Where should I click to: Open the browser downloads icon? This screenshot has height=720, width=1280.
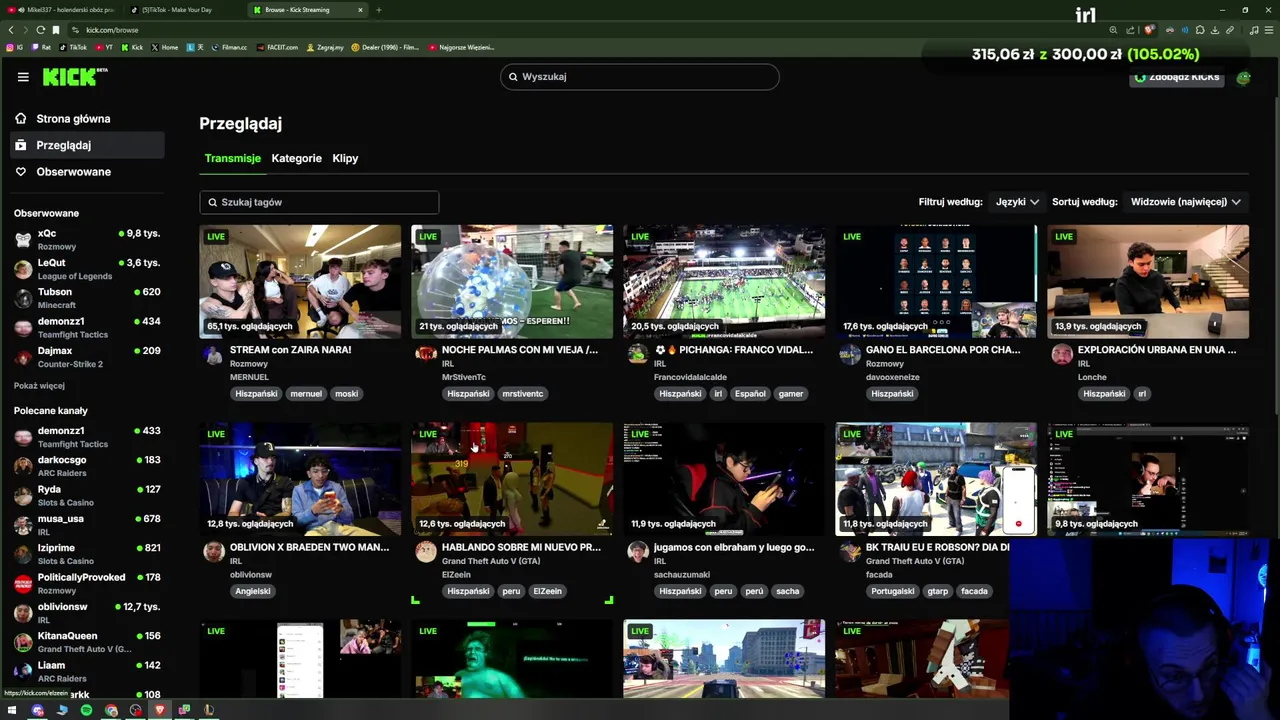(1215, 30)
